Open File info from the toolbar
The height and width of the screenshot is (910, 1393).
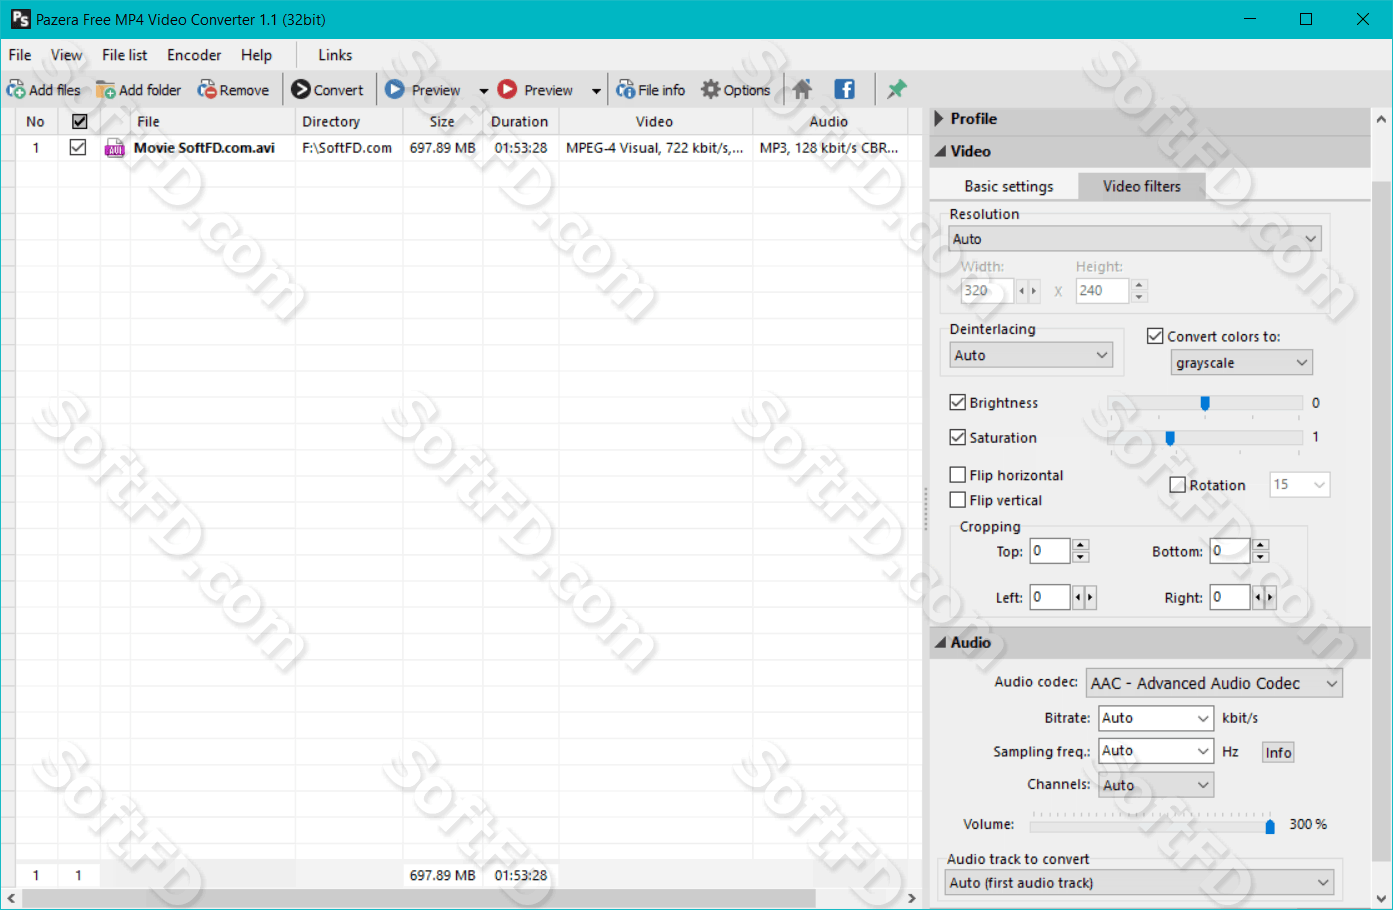point(650,90)
